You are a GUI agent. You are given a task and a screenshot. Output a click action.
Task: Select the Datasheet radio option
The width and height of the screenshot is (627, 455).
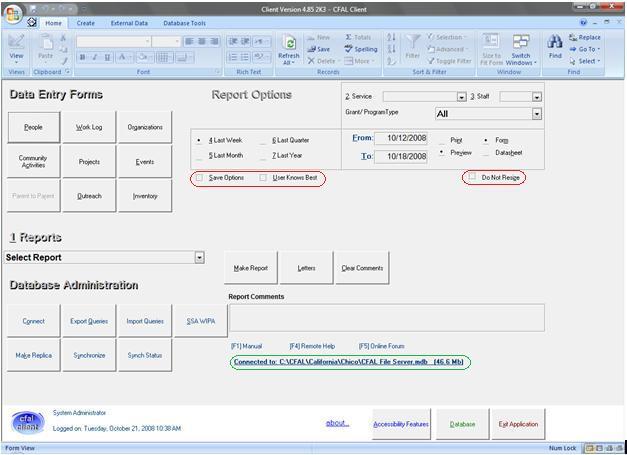(x=486, y=153)
